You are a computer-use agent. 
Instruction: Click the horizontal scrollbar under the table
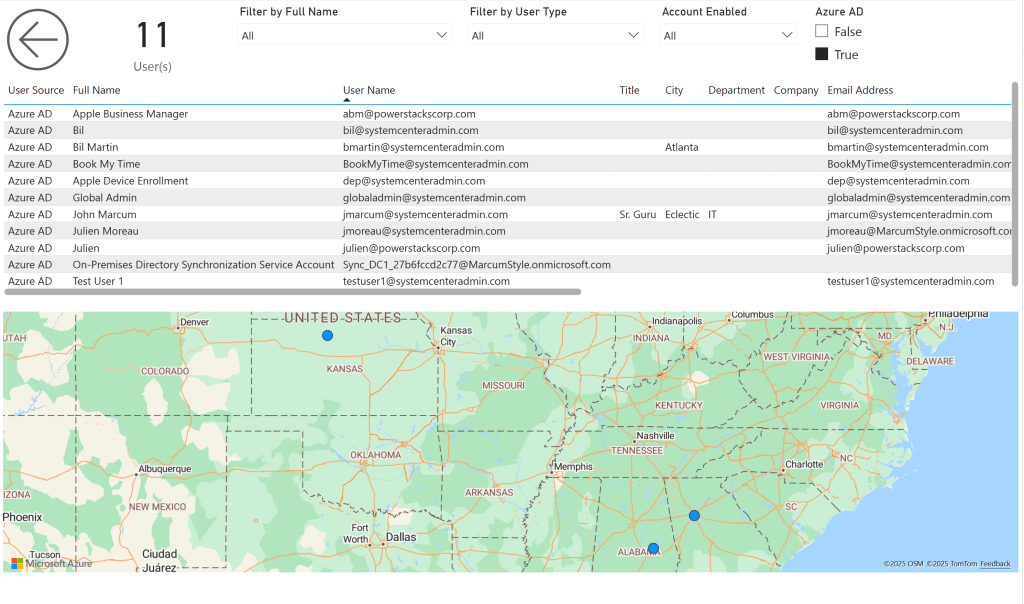pyautogui.click(x=292, y=292)
